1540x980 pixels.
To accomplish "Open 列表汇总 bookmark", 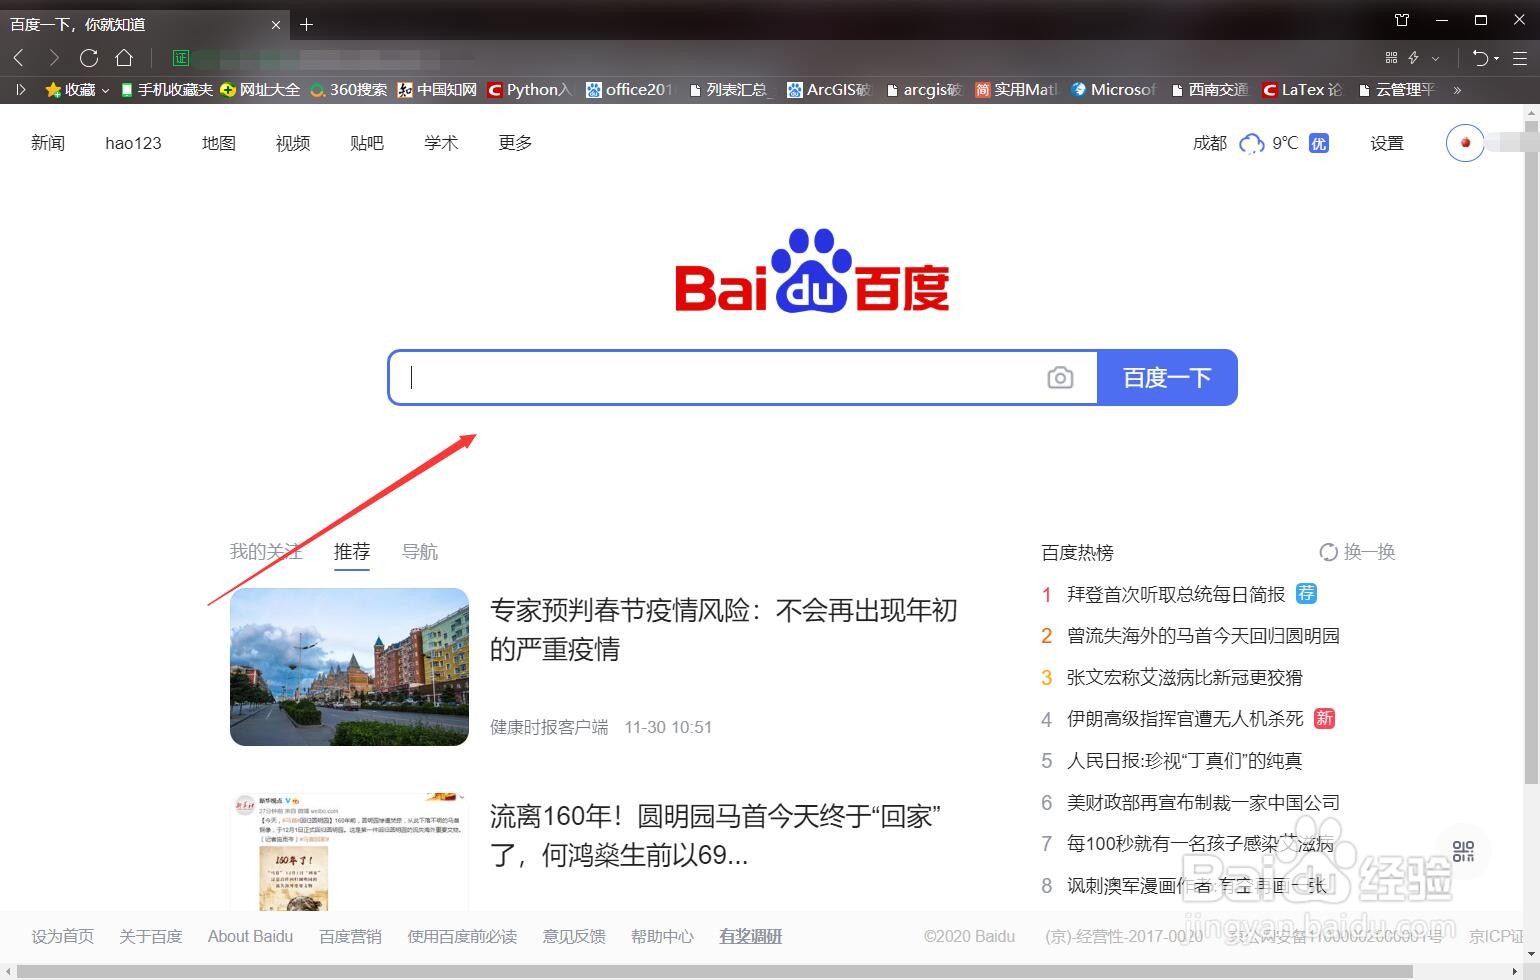I will coord(733,90).
